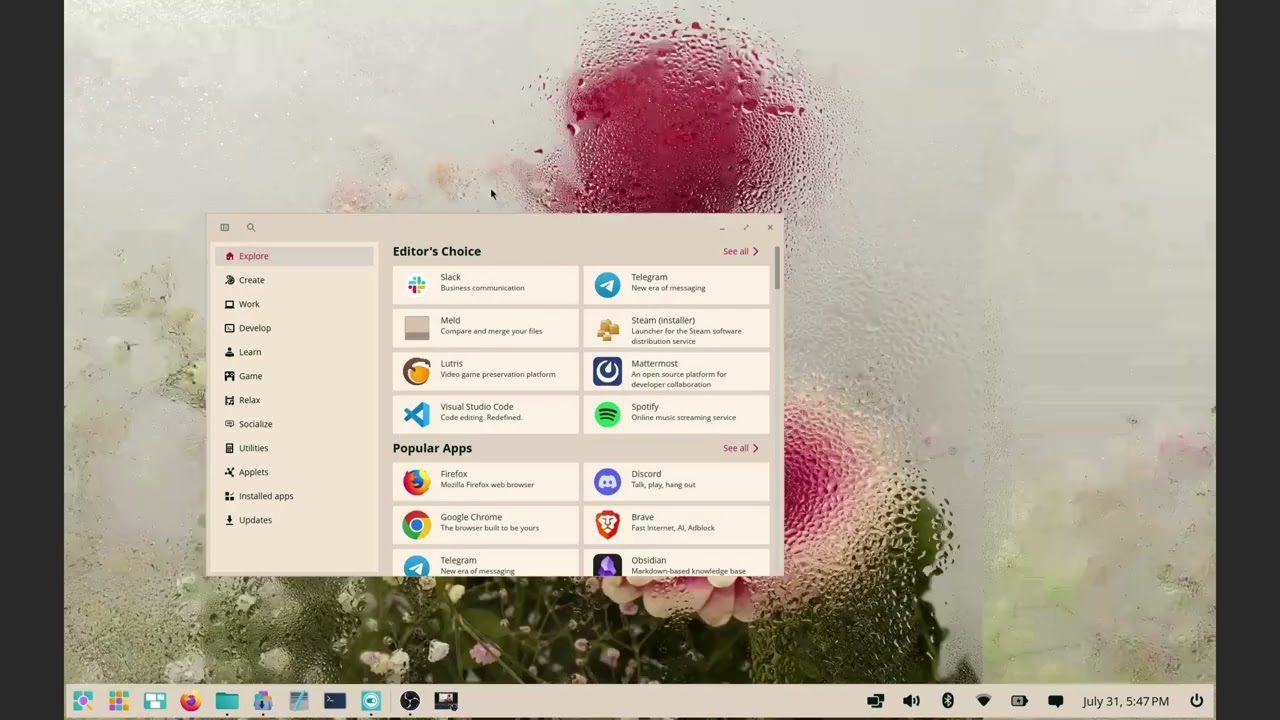Viewport: 1280px width, 720px height.
Task: Go to the Develop category
Action: (255, 328)
